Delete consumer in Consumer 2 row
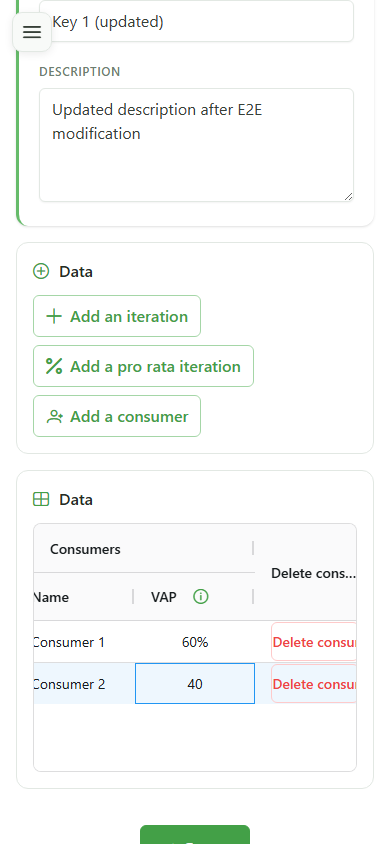The height and width of the screenshot is (844, 390). pos(314,684)
